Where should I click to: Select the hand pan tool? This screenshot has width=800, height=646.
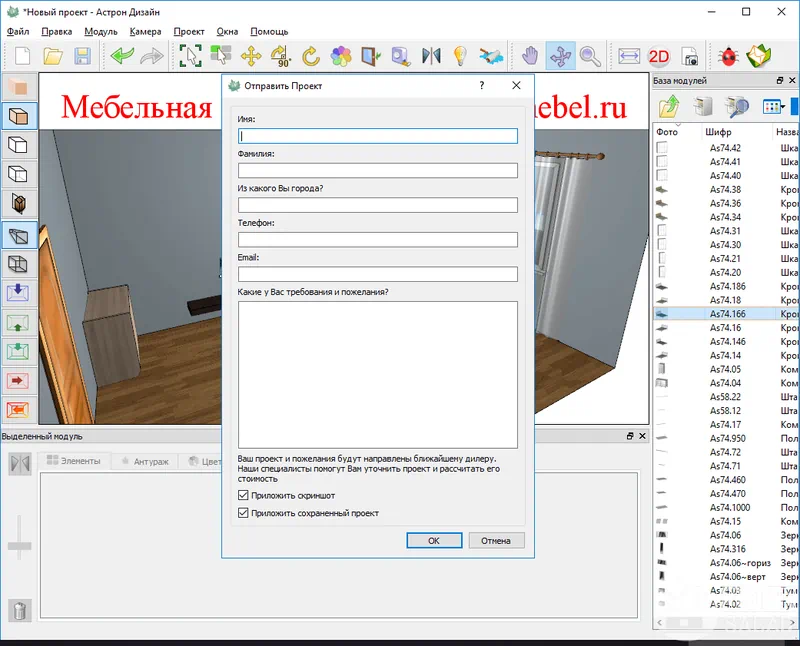click(530, 56)
